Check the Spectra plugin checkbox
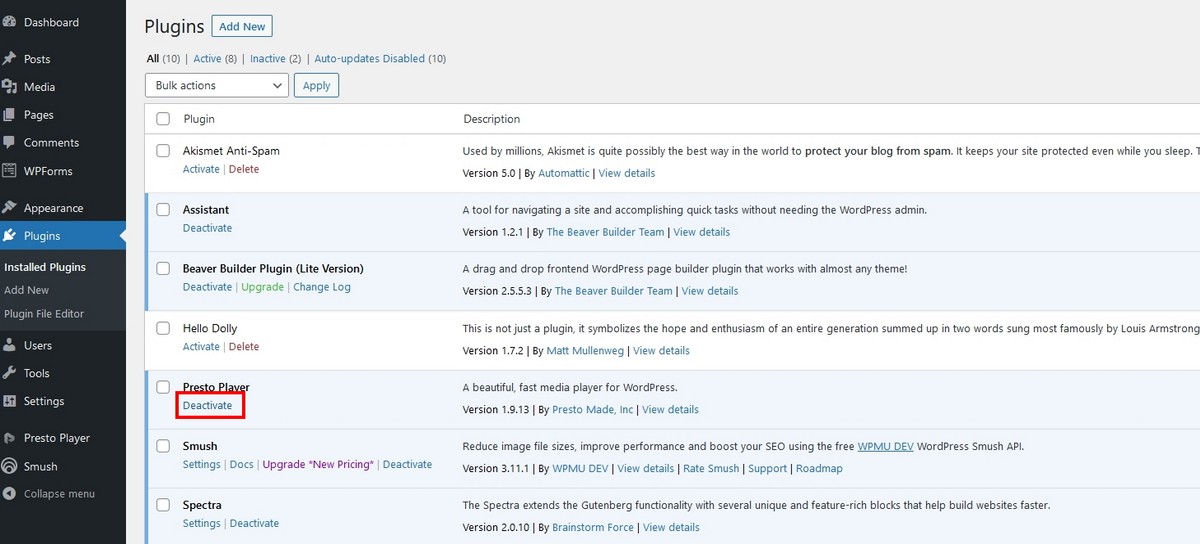Image resolution: width=1200 pixels, height=544 pixels. 163,505
